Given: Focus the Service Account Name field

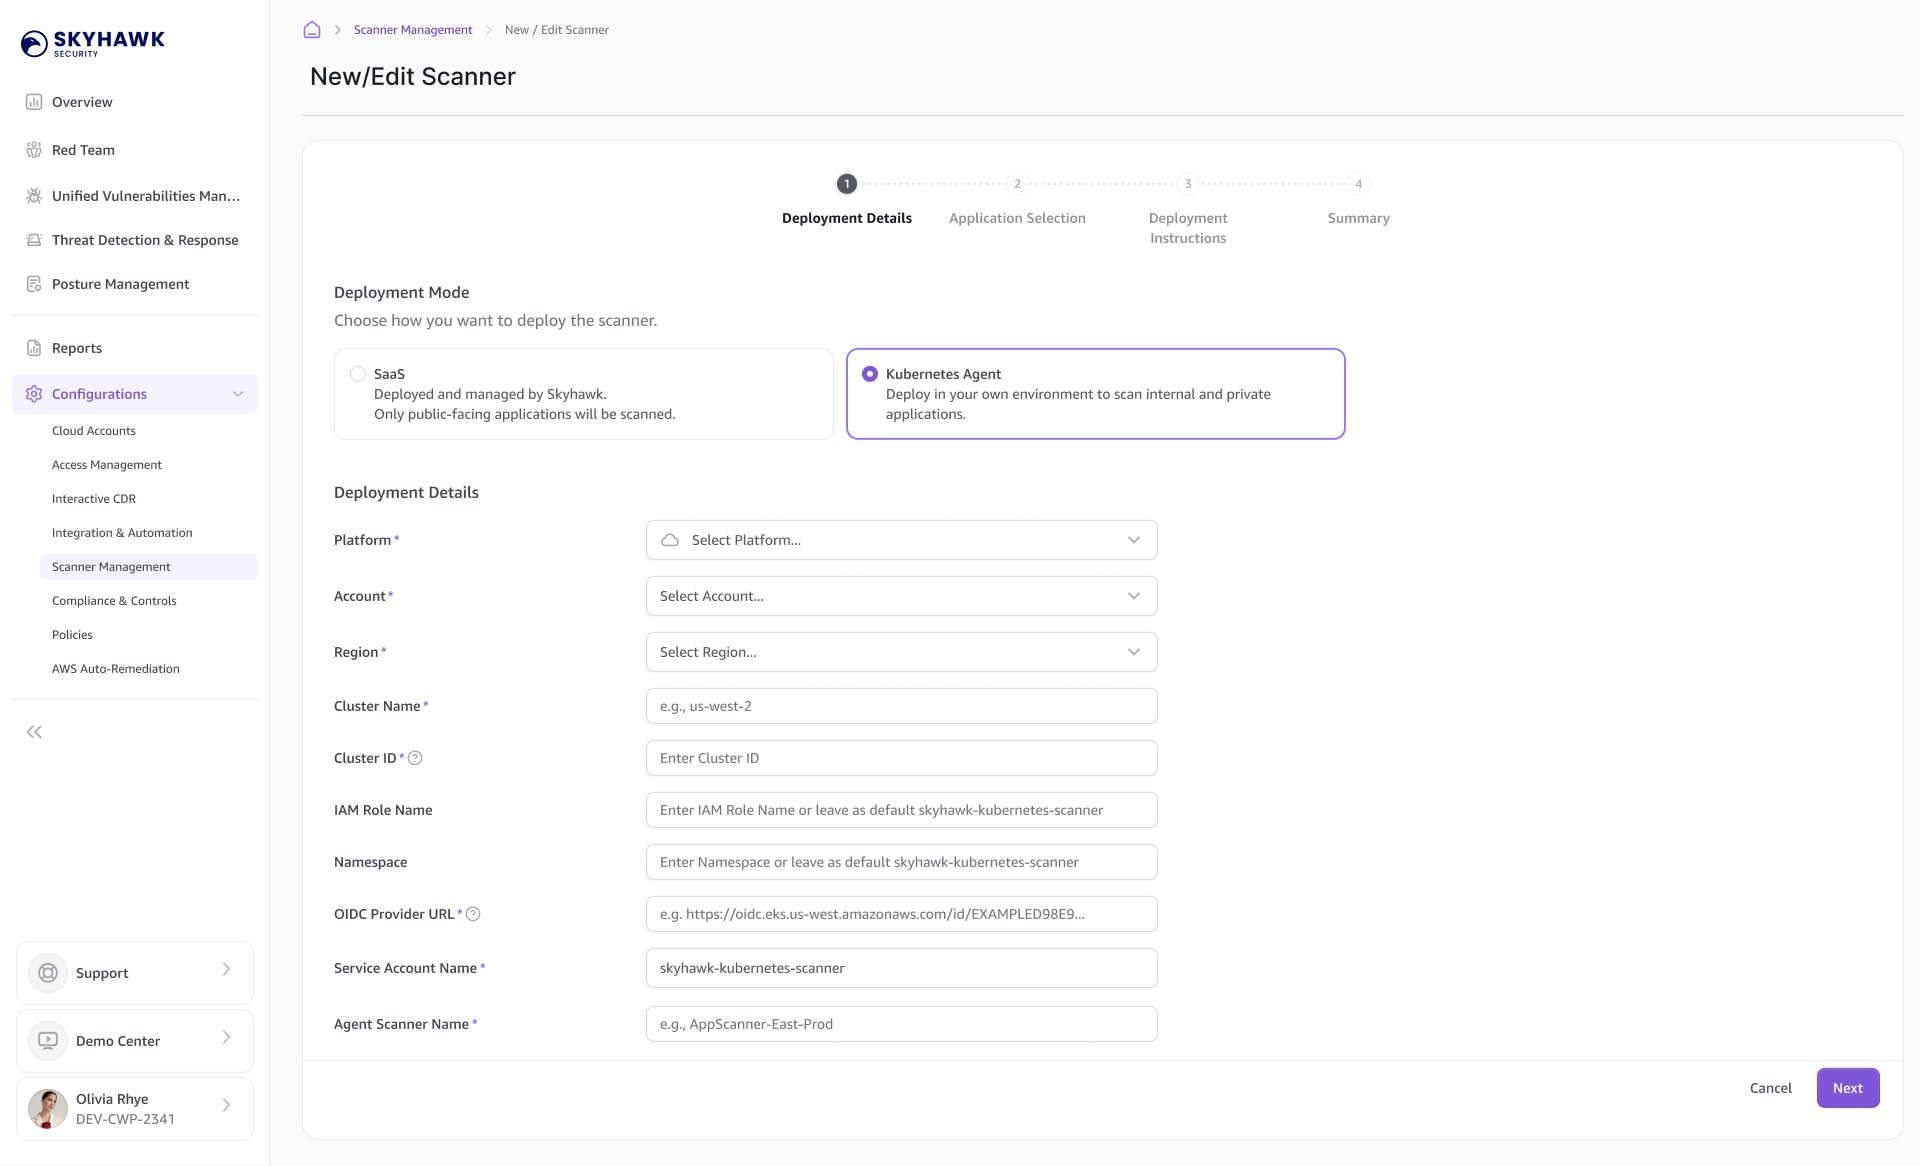Looking at the screenshot, I should [902, 968].
